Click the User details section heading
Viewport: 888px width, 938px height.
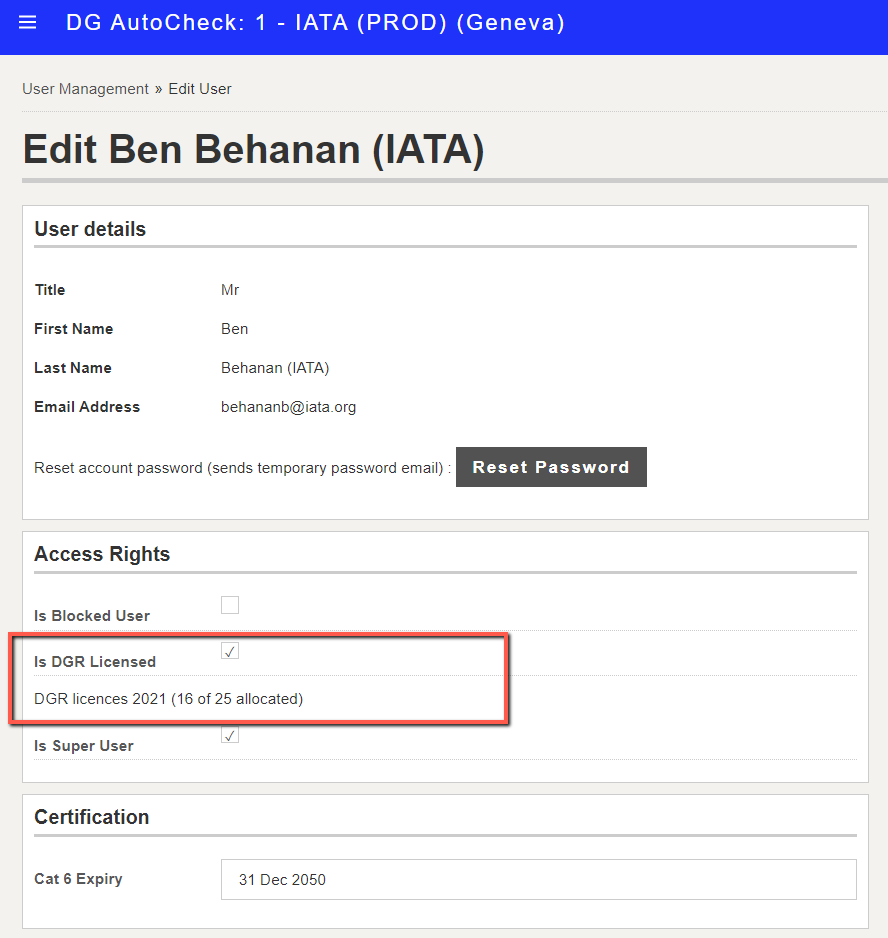click(x=90, y=229)
